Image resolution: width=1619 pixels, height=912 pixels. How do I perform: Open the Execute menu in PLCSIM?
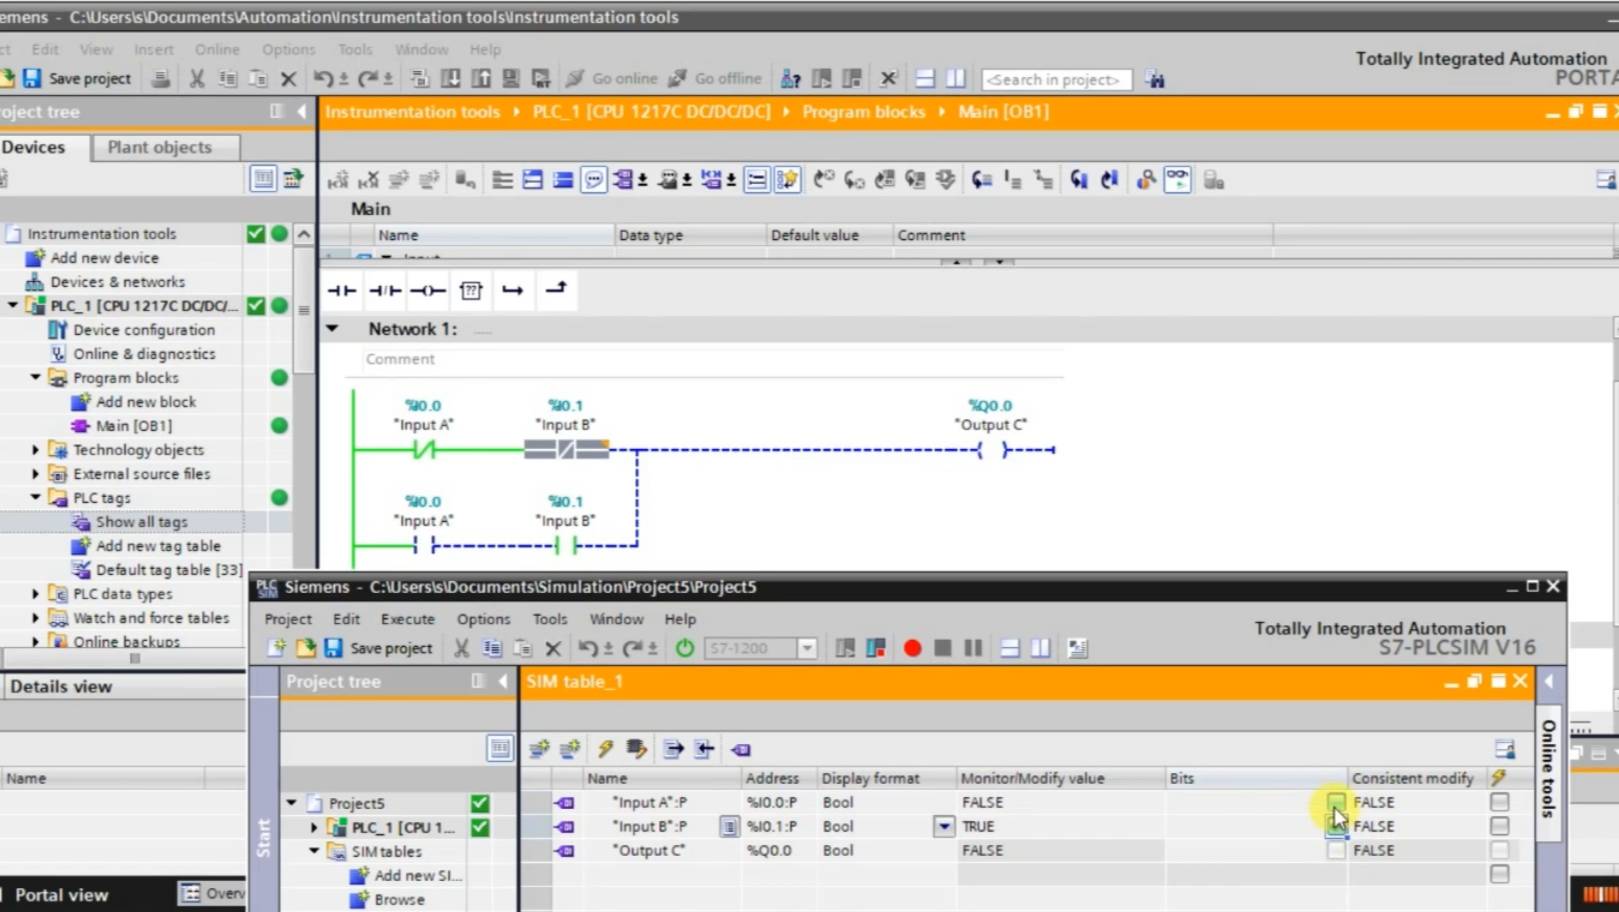tap(407, 619)
